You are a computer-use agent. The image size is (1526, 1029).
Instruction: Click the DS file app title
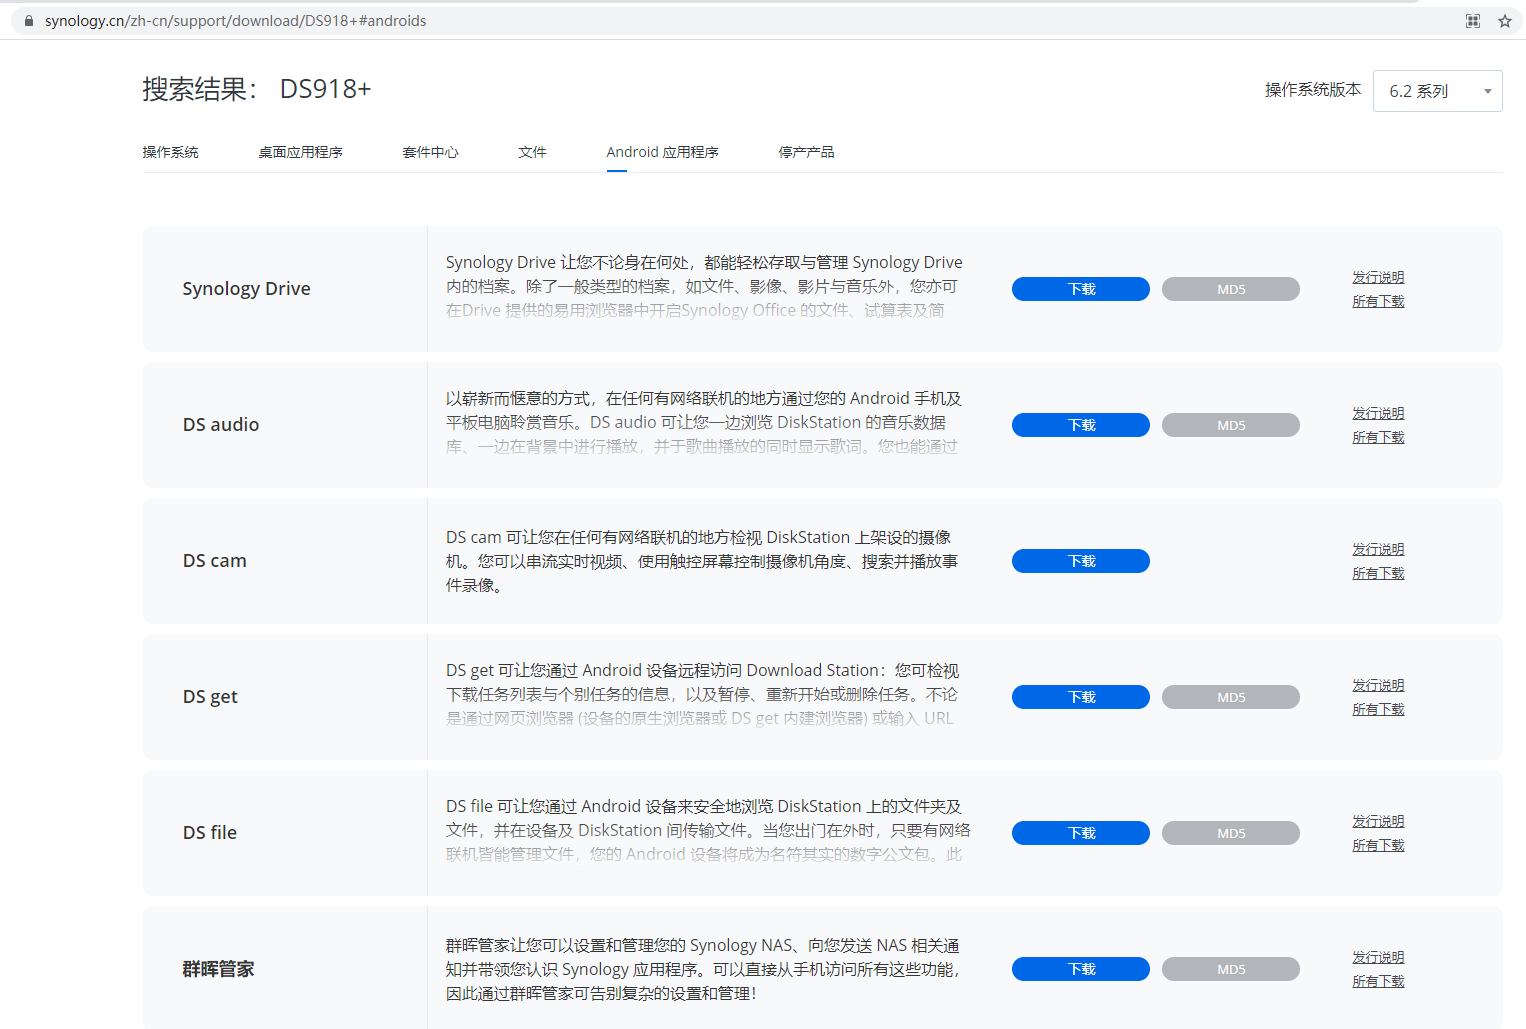point(210,833)
